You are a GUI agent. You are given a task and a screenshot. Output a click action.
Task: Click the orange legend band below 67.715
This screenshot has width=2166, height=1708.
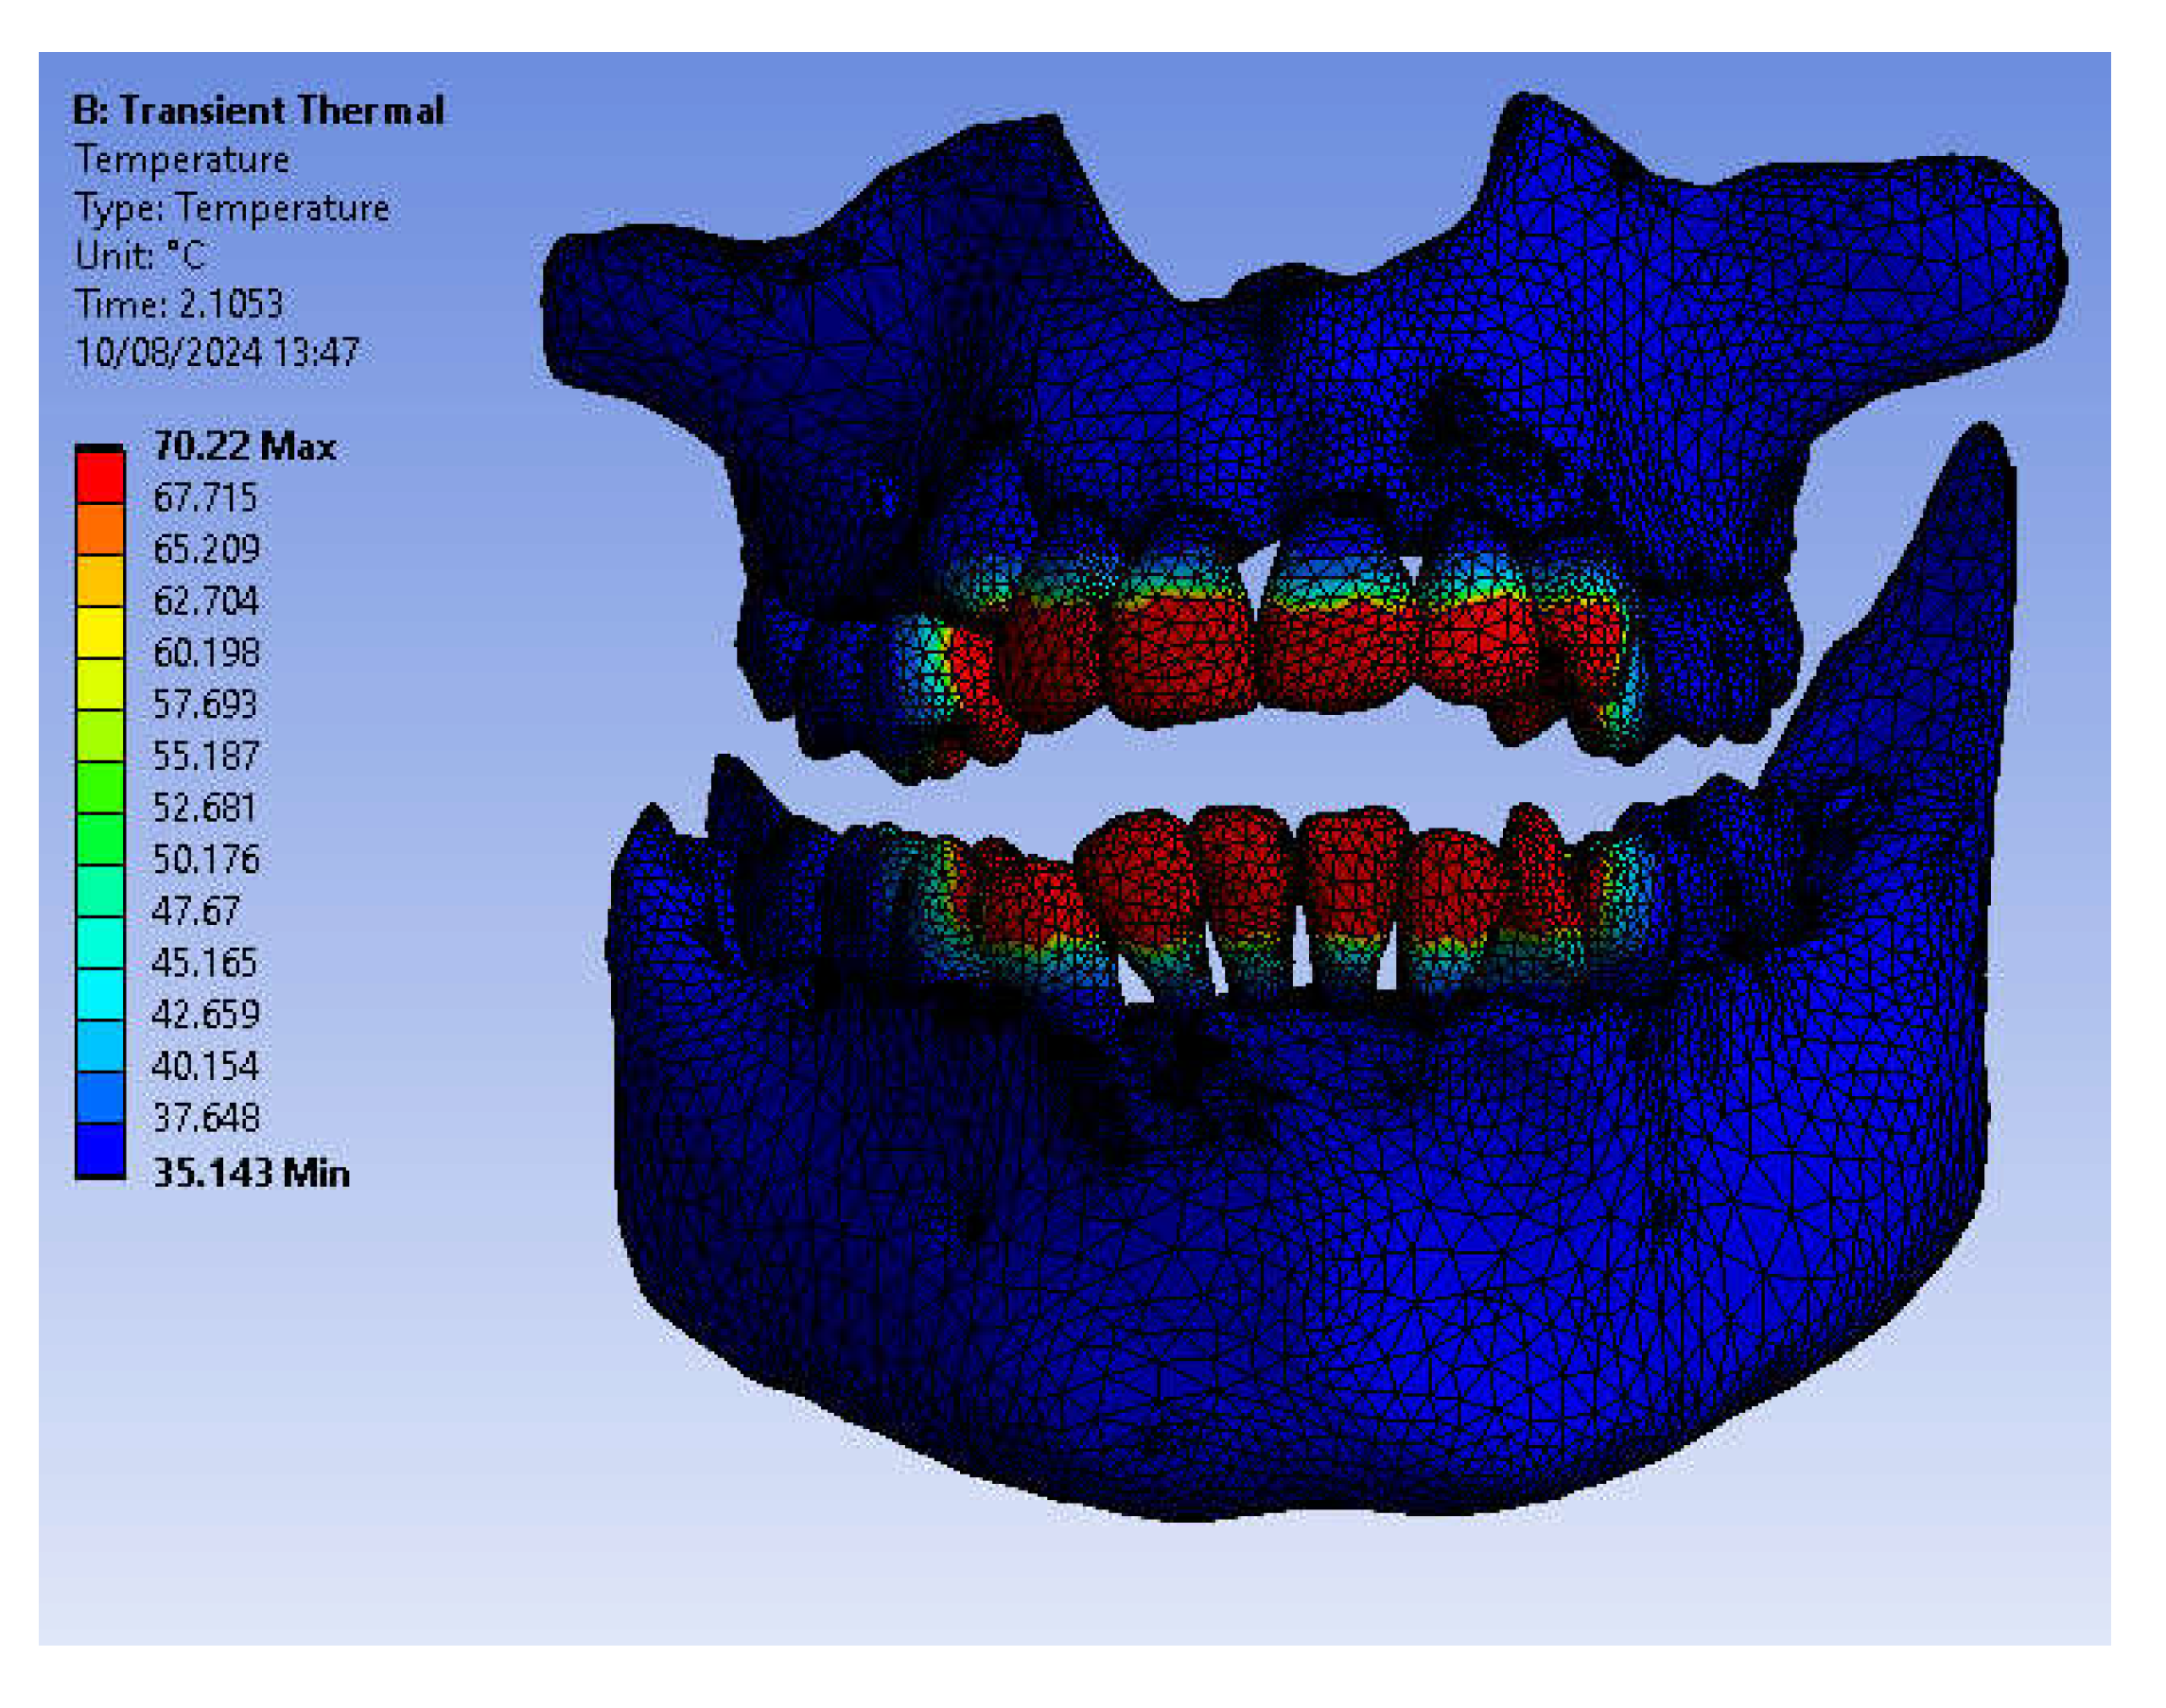(100, 529)
